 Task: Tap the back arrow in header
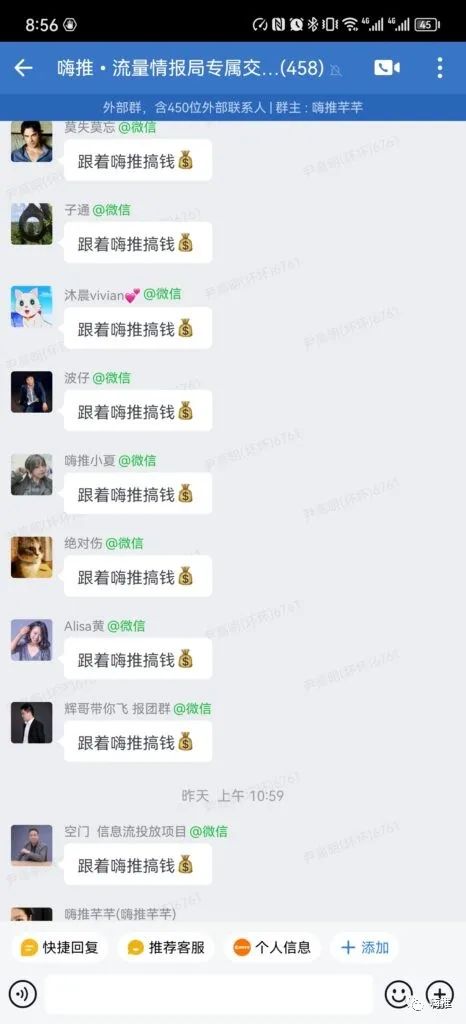[23, 68]
